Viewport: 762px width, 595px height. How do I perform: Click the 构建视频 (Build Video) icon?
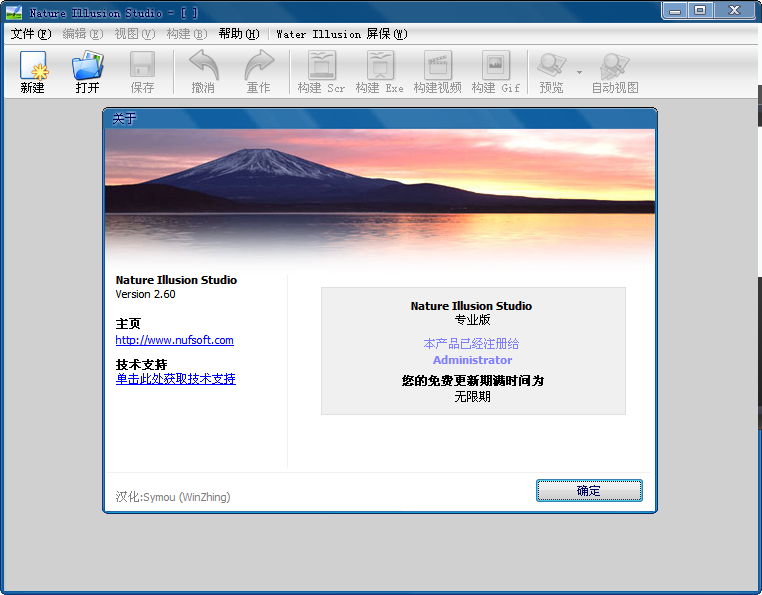(x=438, y=65)
